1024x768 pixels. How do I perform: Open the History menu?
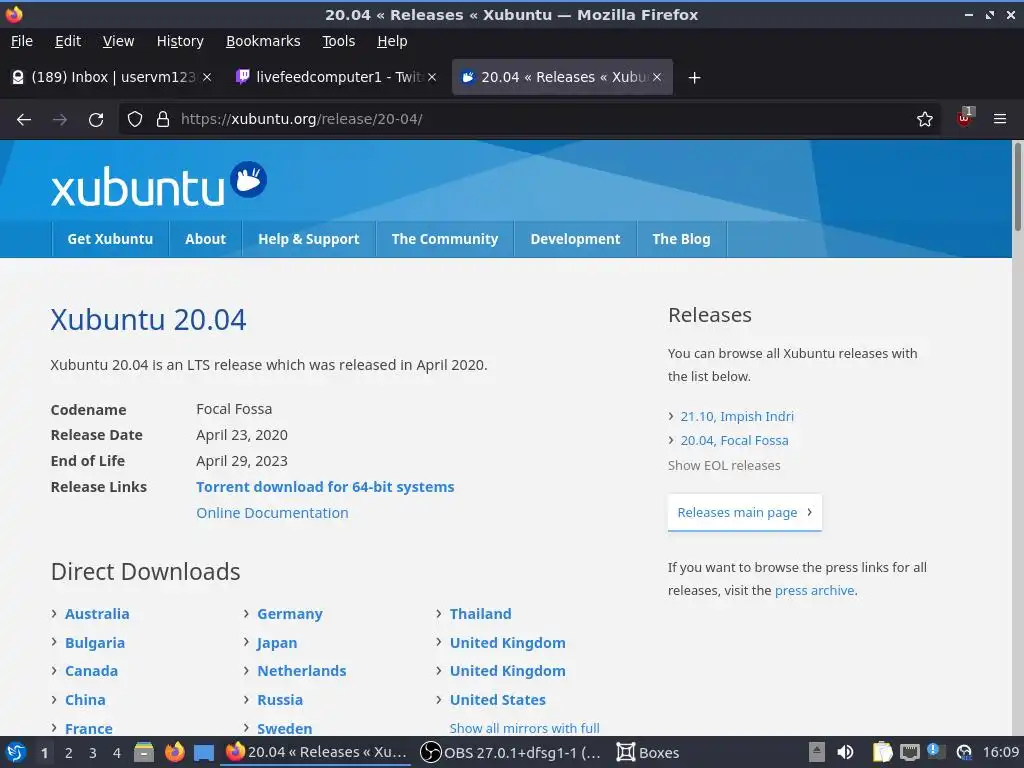180,41
